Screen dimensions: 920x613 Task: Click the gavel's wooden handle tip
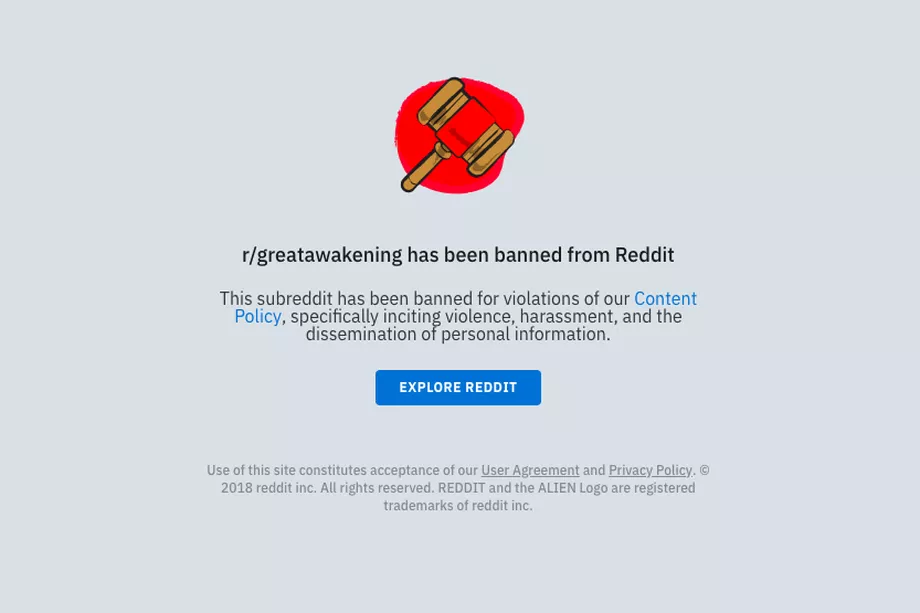click(x=408, y=184)
